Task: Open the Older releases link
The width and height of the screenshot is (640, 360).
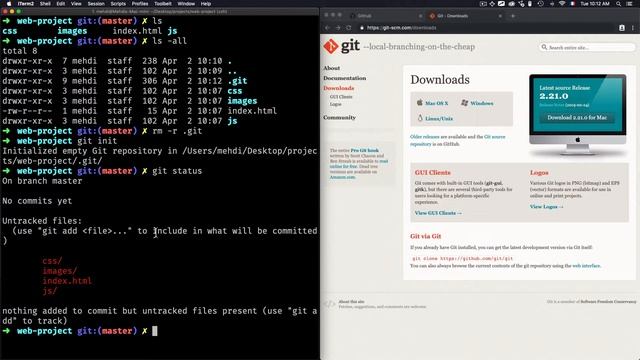Action: (x=424, y=137)
